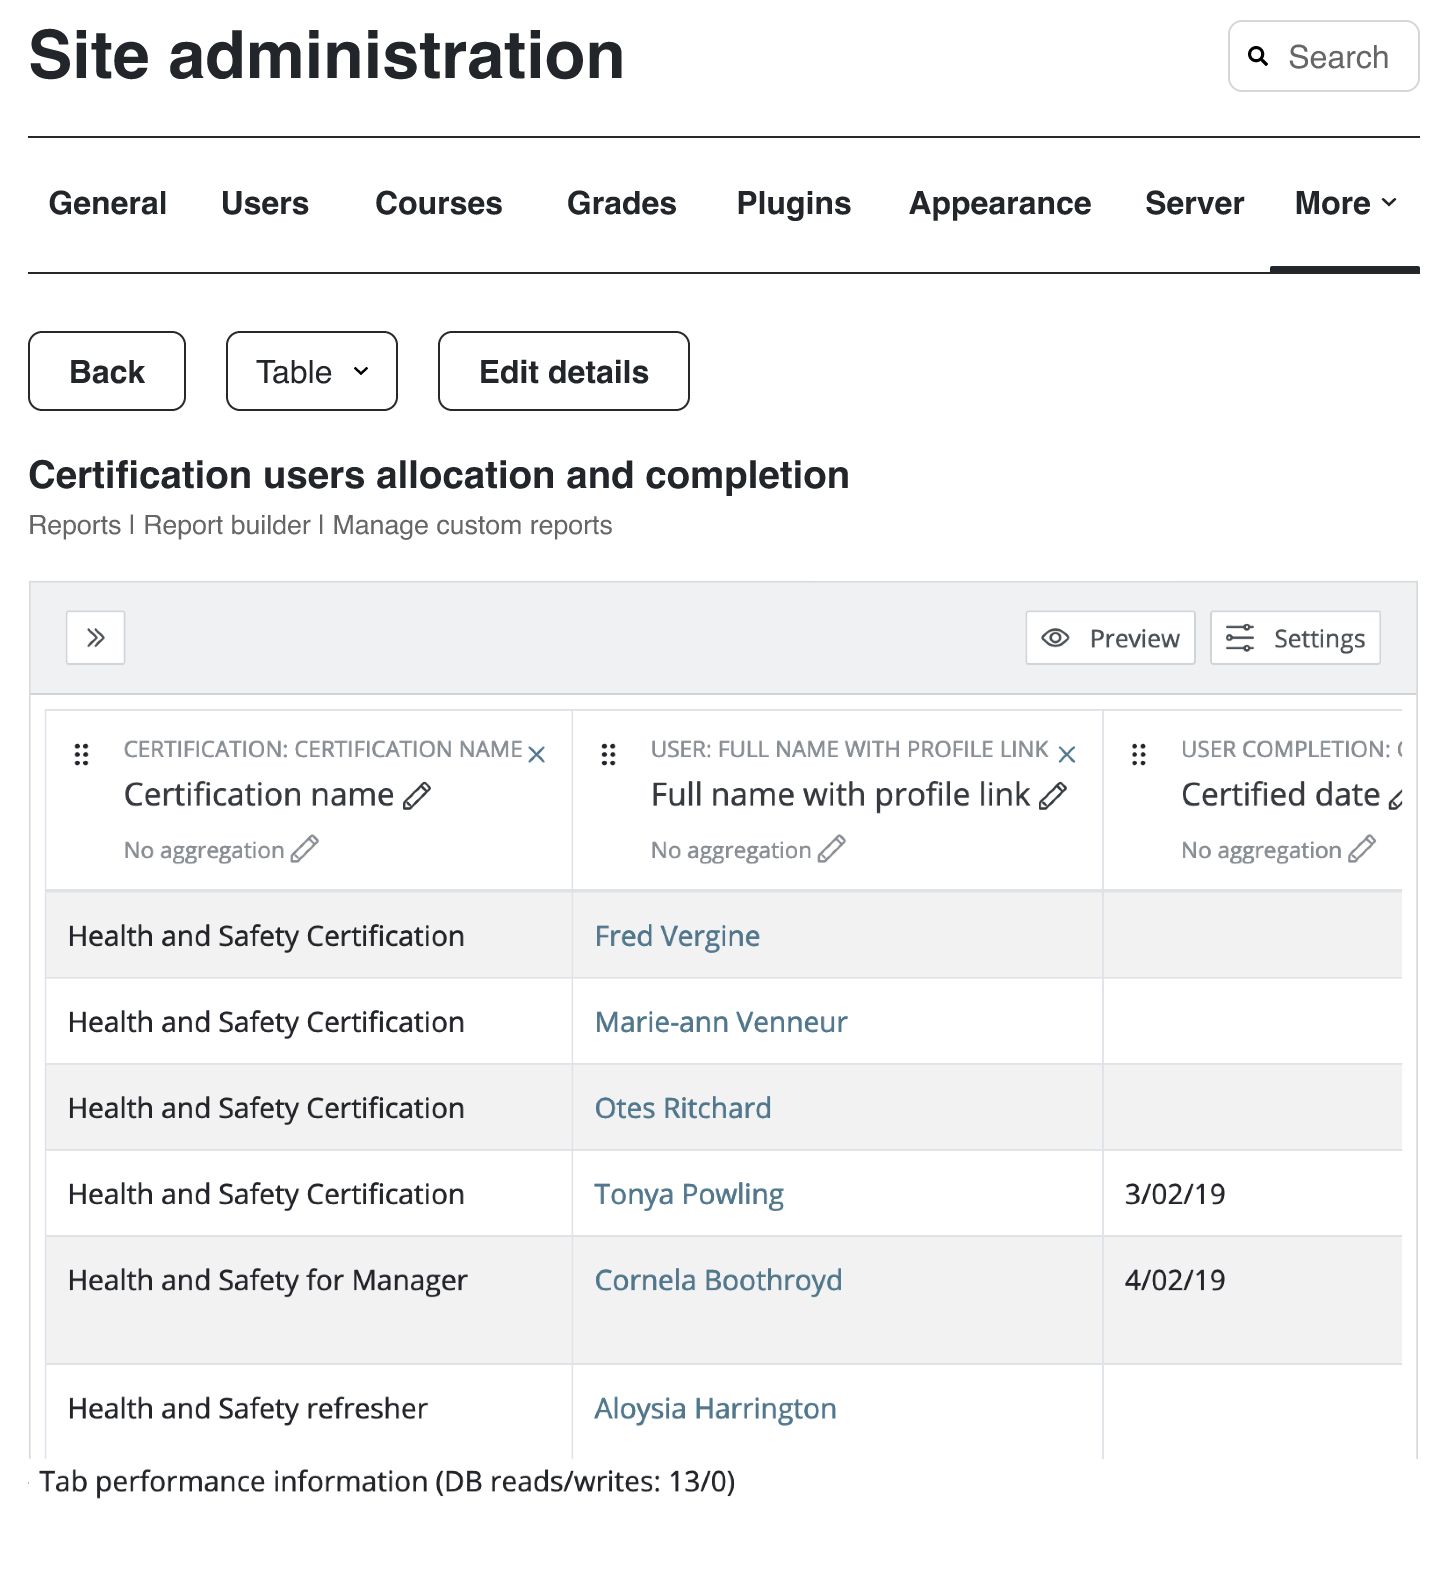Click the Certified date heading text

coord(1280,795)
